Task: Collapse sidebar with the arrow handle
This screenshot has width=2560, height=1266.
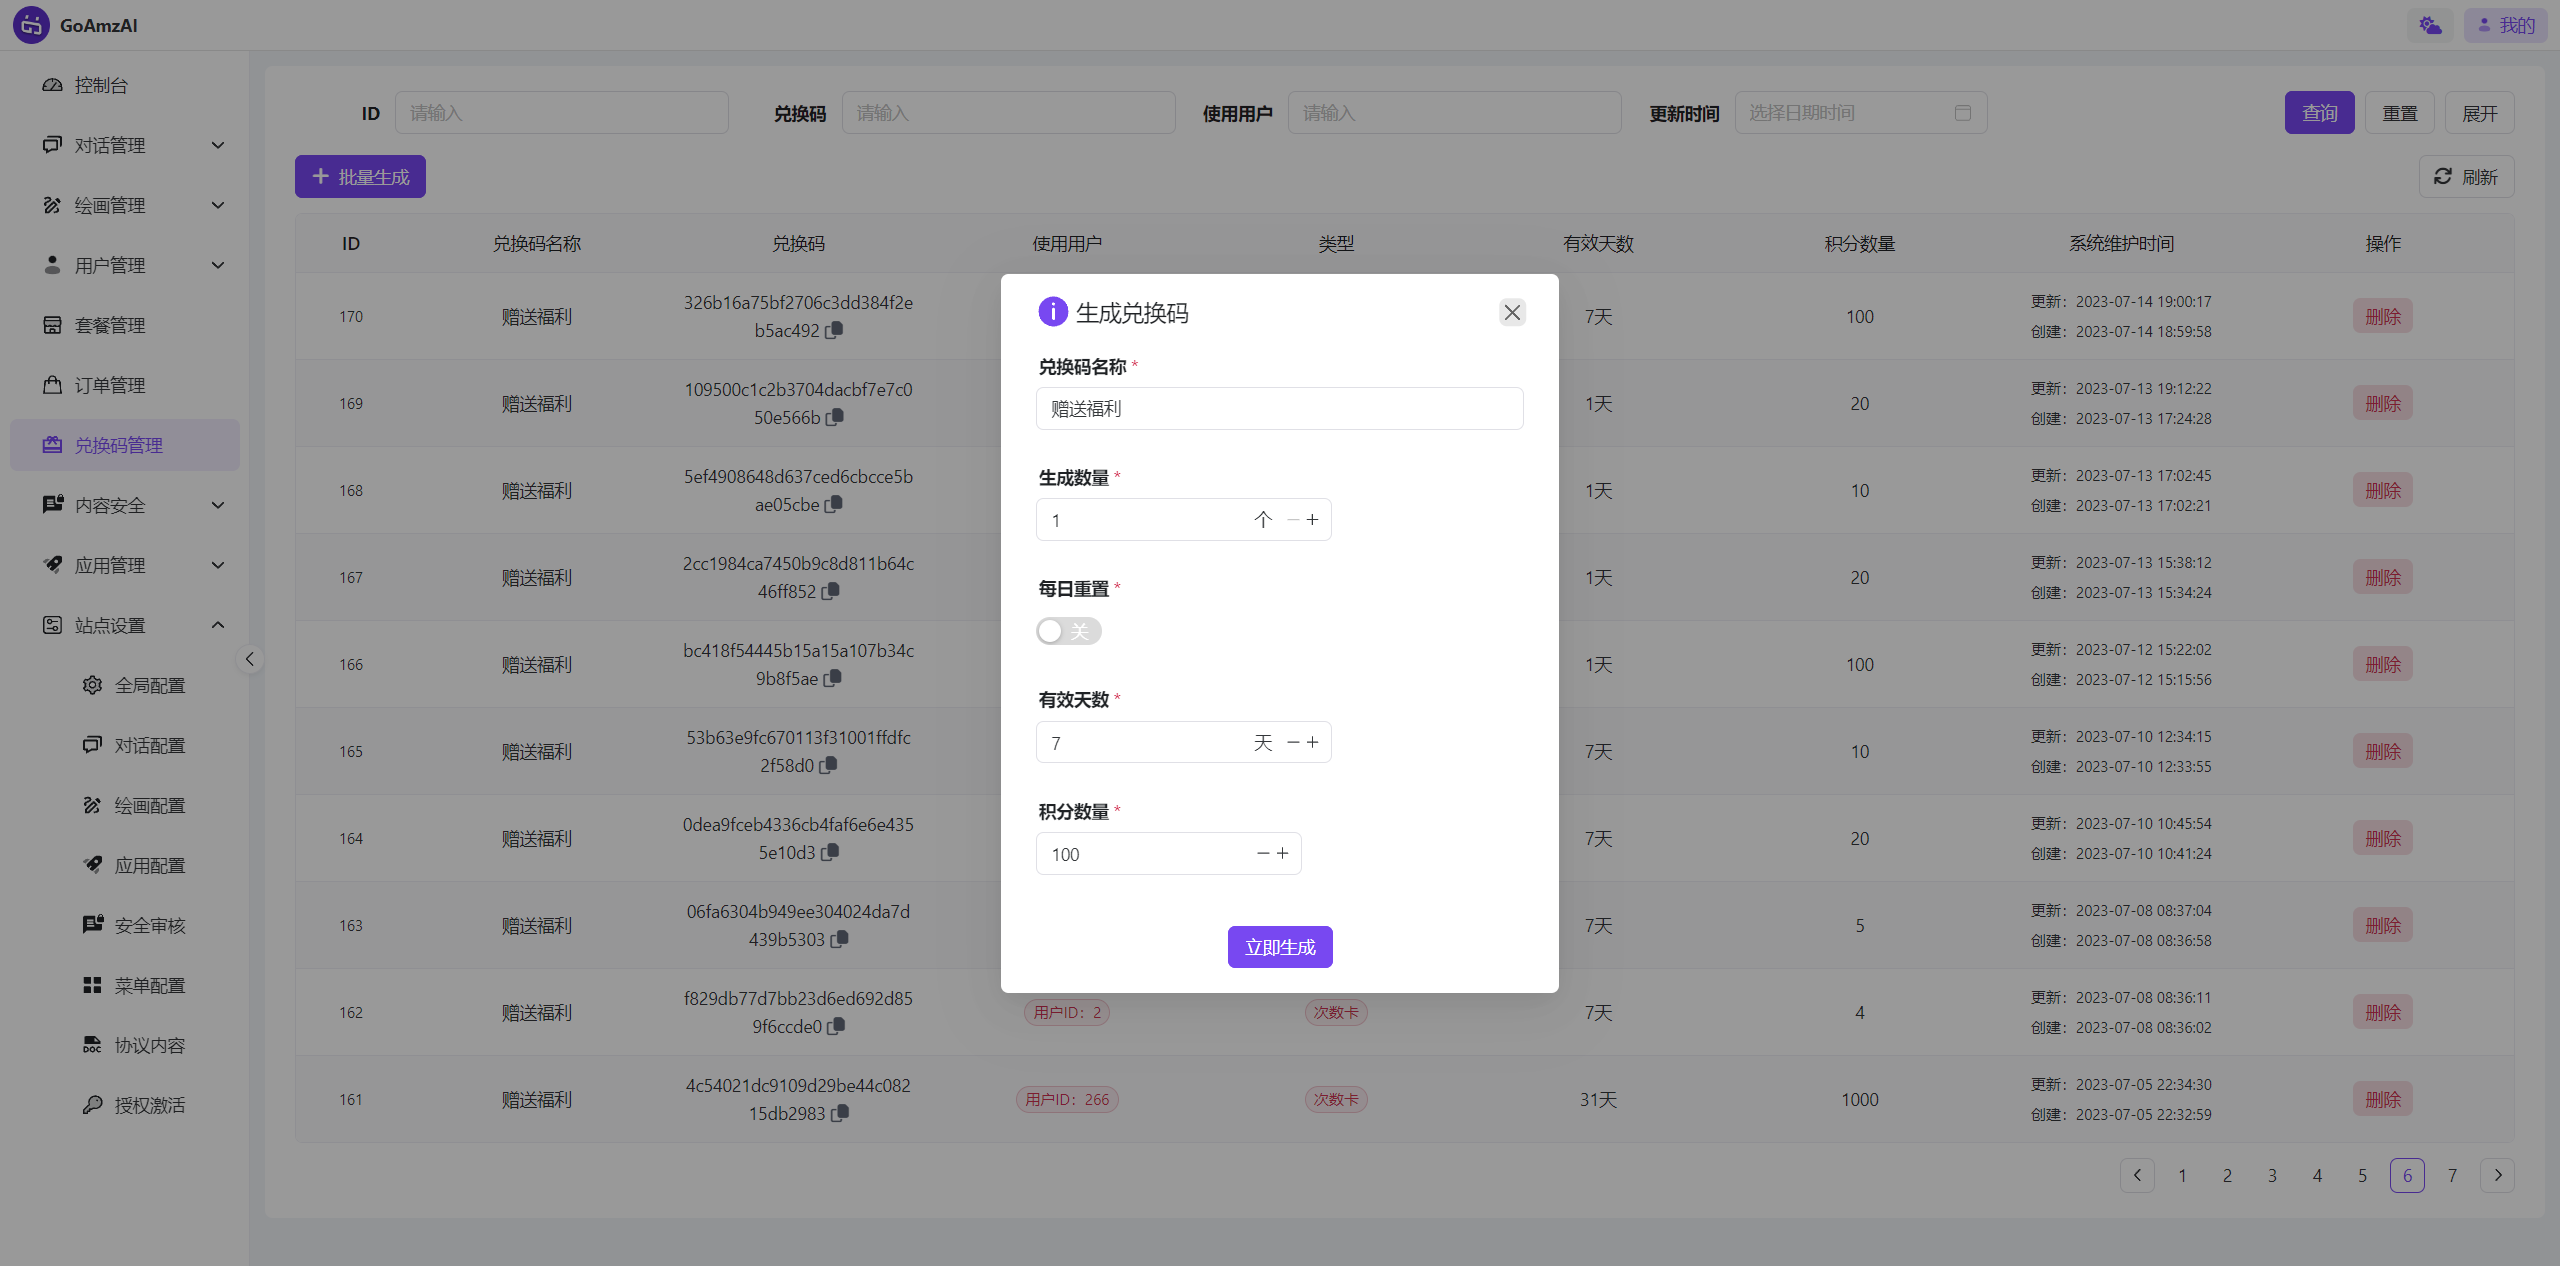Action: coord(250,659)
